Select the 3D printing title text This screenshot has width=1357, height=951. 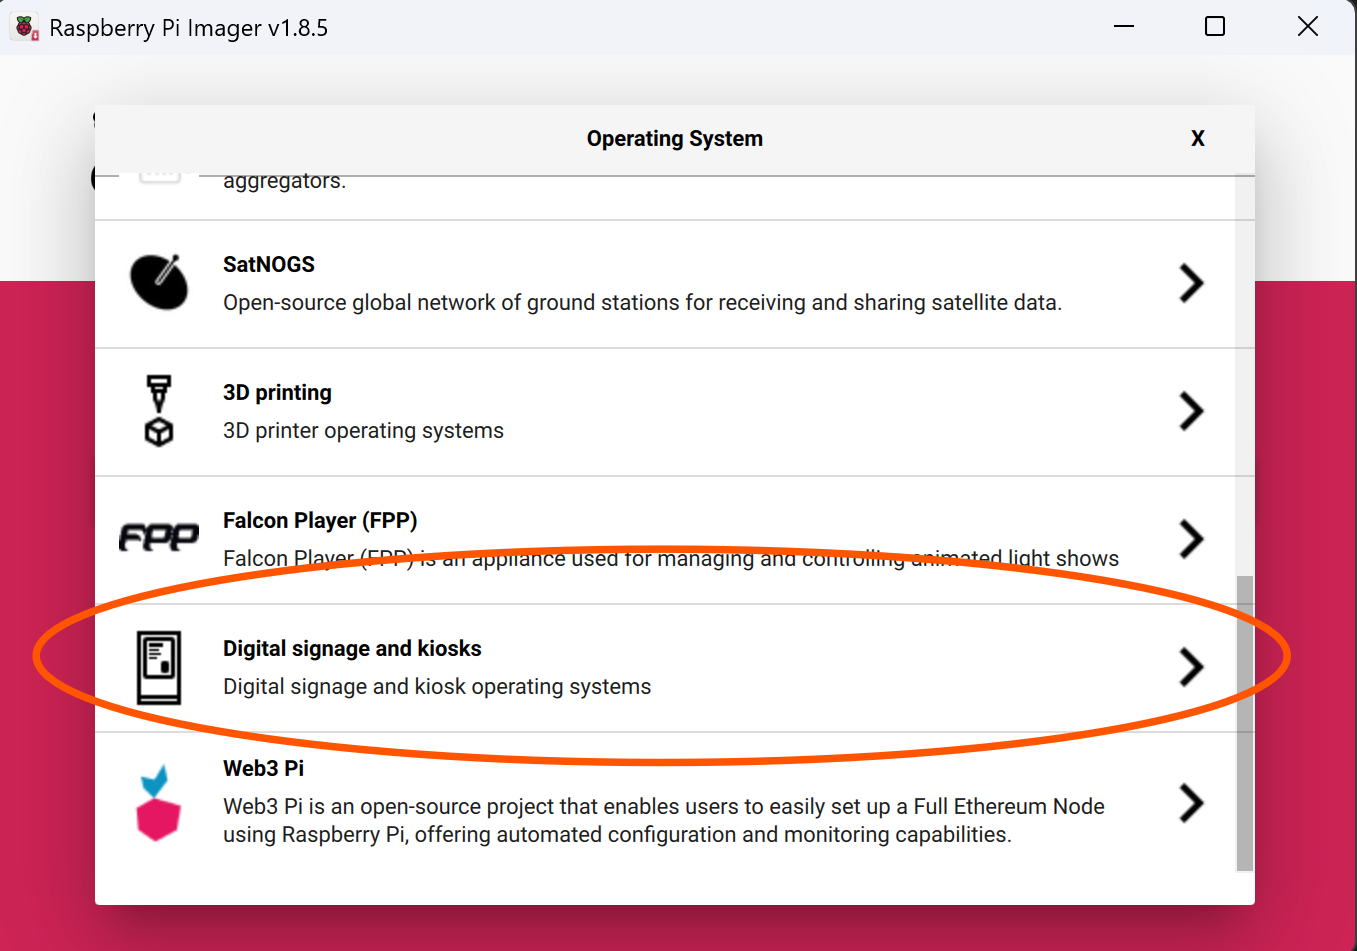tap(277, 393)
